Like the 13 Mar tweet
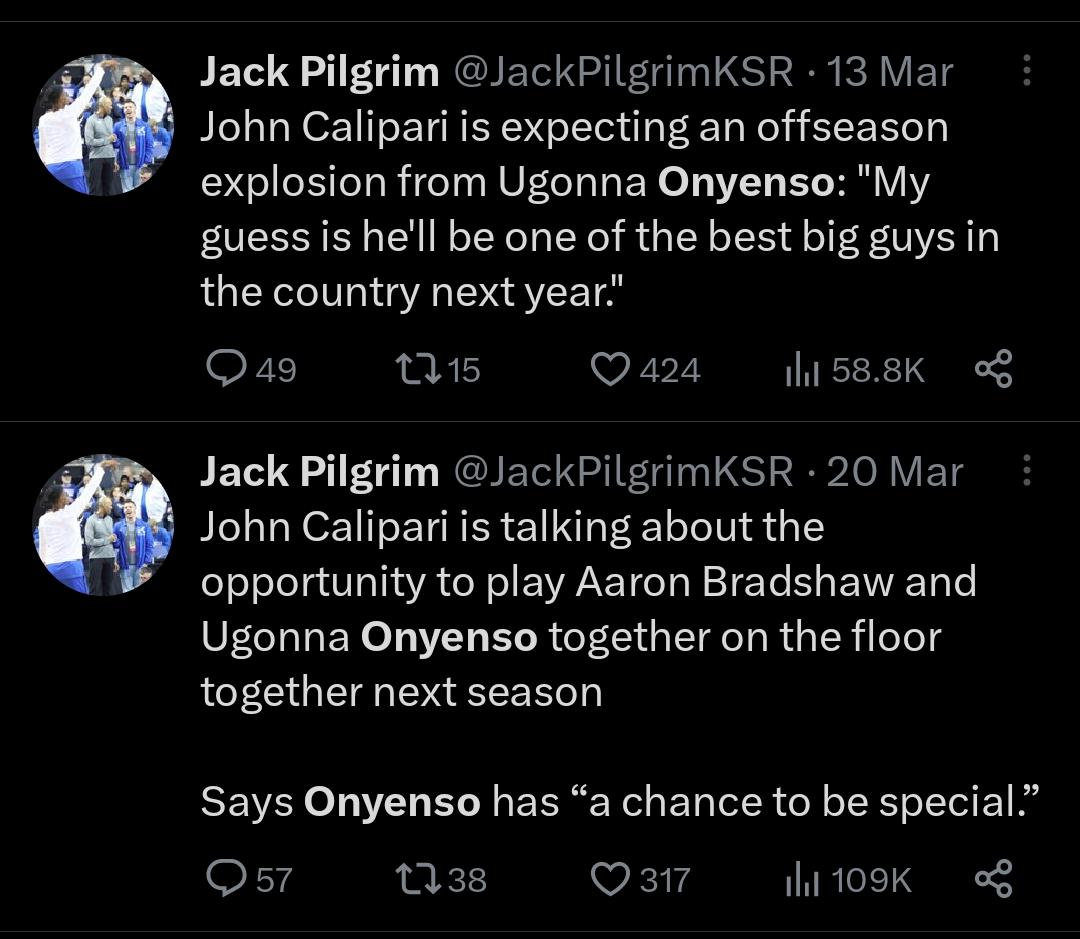This screenshot has width=1080, height=939. point(609,370)
